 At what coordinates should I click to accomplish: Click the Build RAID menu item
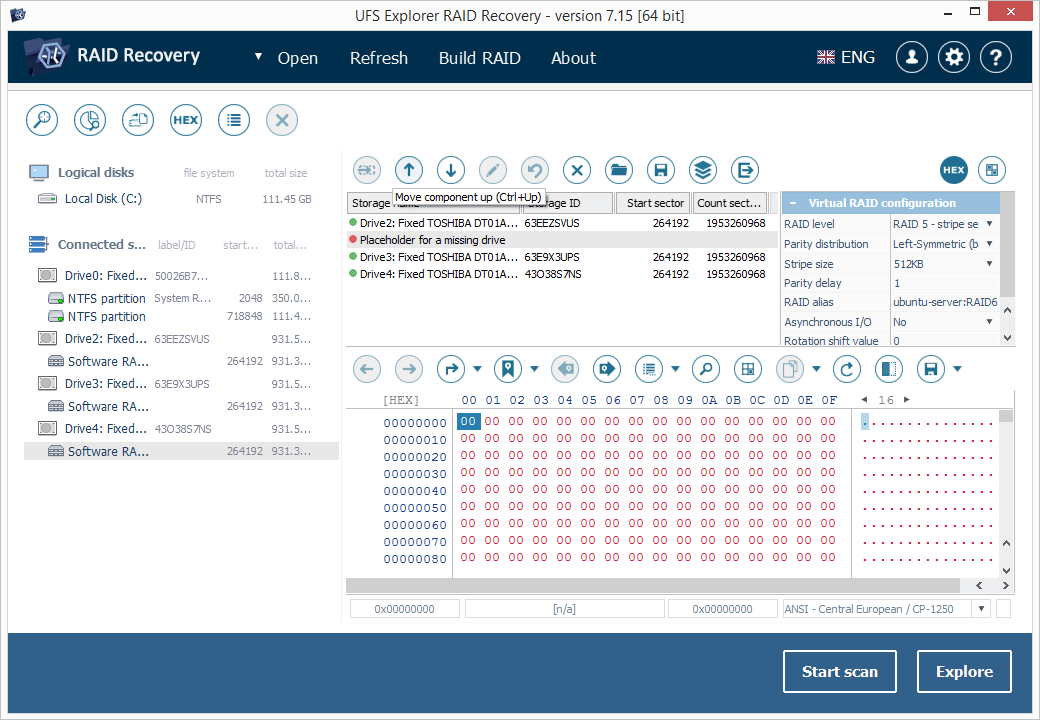tap(480, 58)
